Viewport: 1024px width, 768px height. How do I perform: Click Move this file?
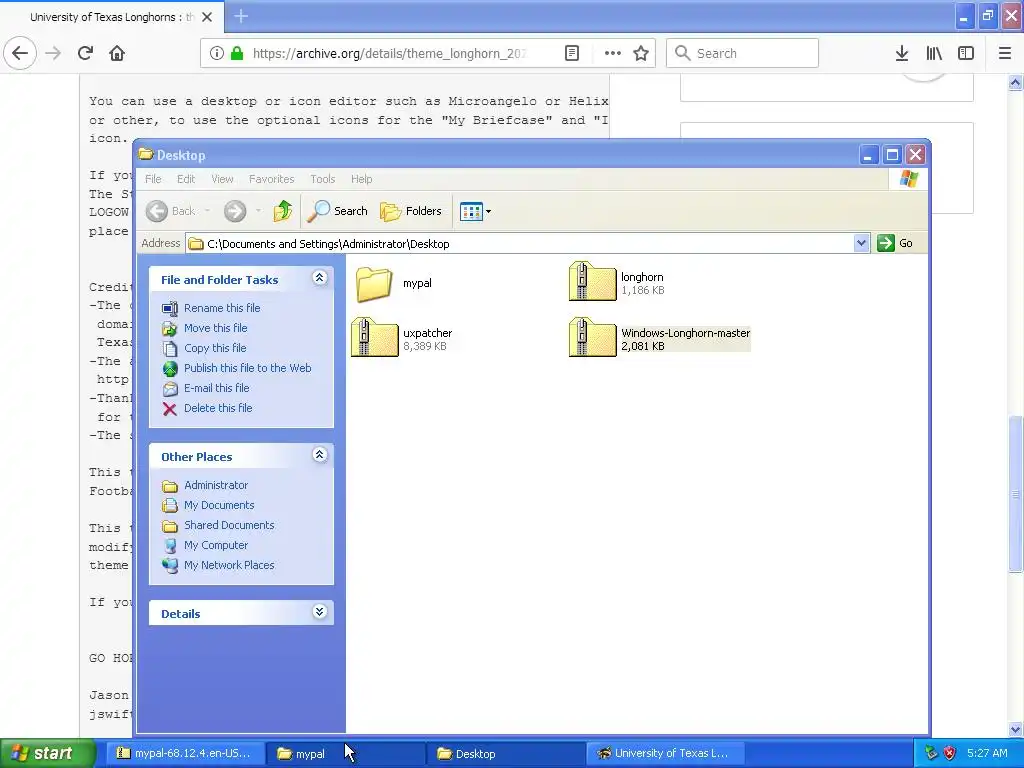(x=216, y=328)
